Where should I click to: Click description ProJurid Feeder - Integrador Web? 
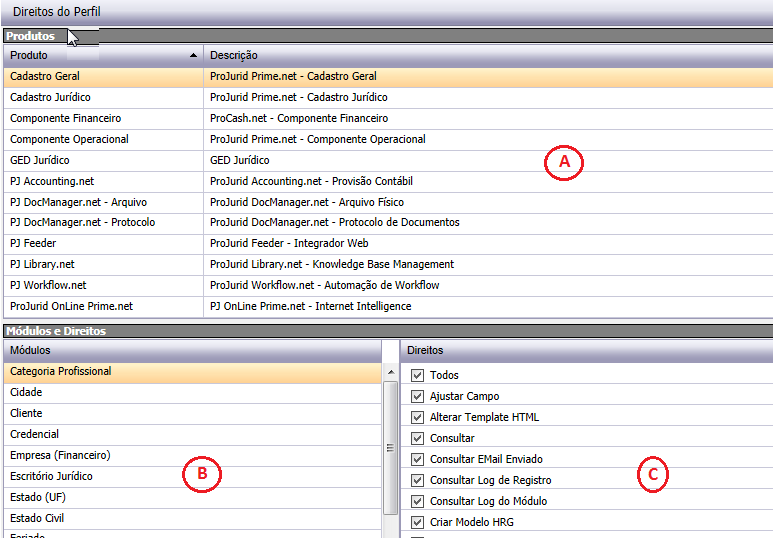(289, 243)
